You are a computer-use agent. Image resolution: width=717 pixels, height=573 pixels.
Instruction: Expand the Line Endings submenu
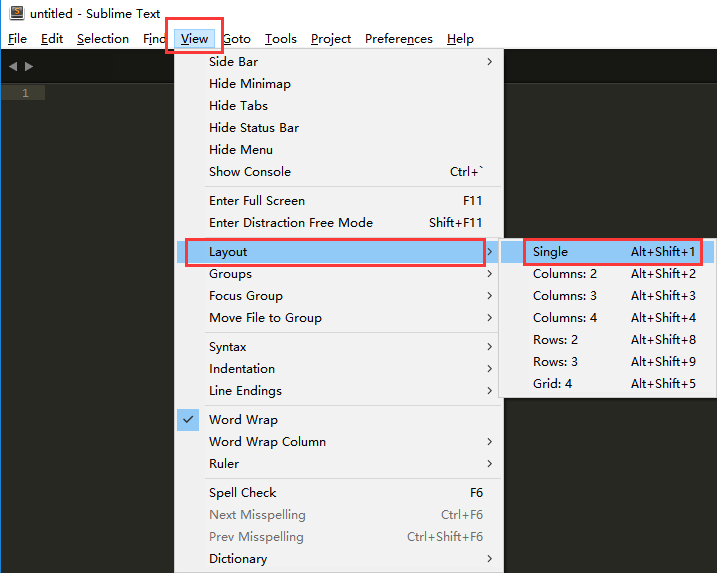339,391
